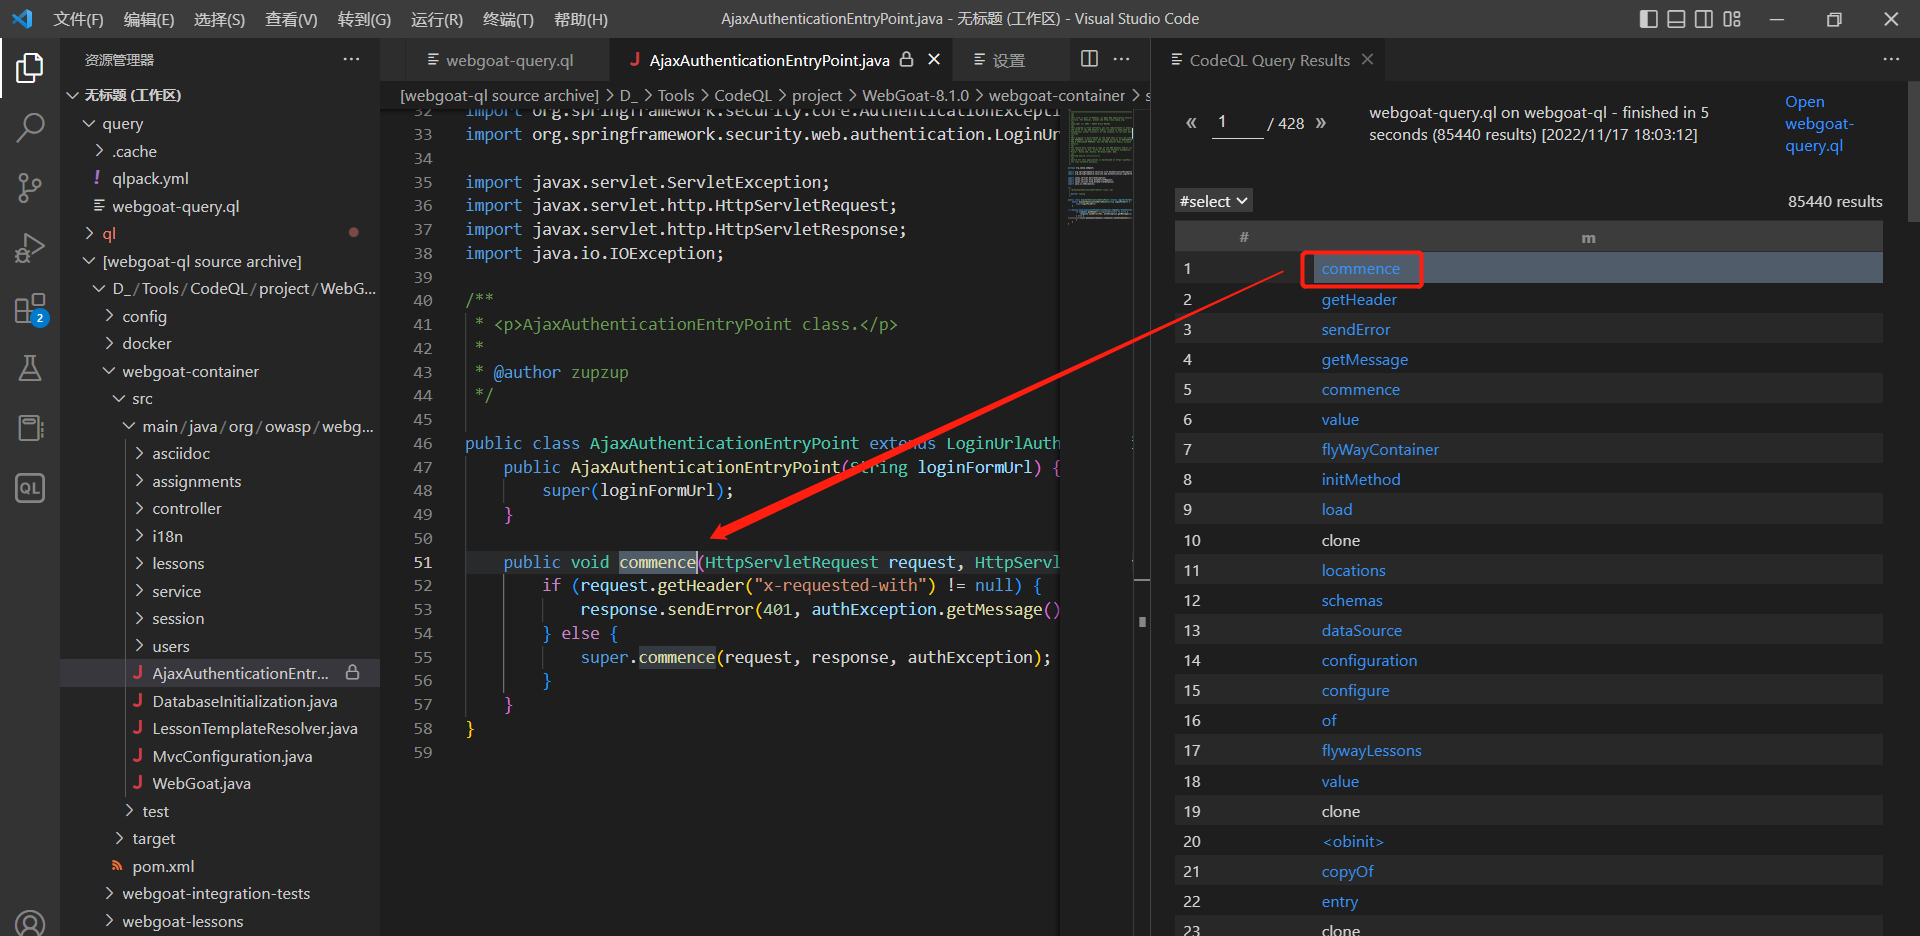Expand the lessons folder

click(x=140, y=563)
